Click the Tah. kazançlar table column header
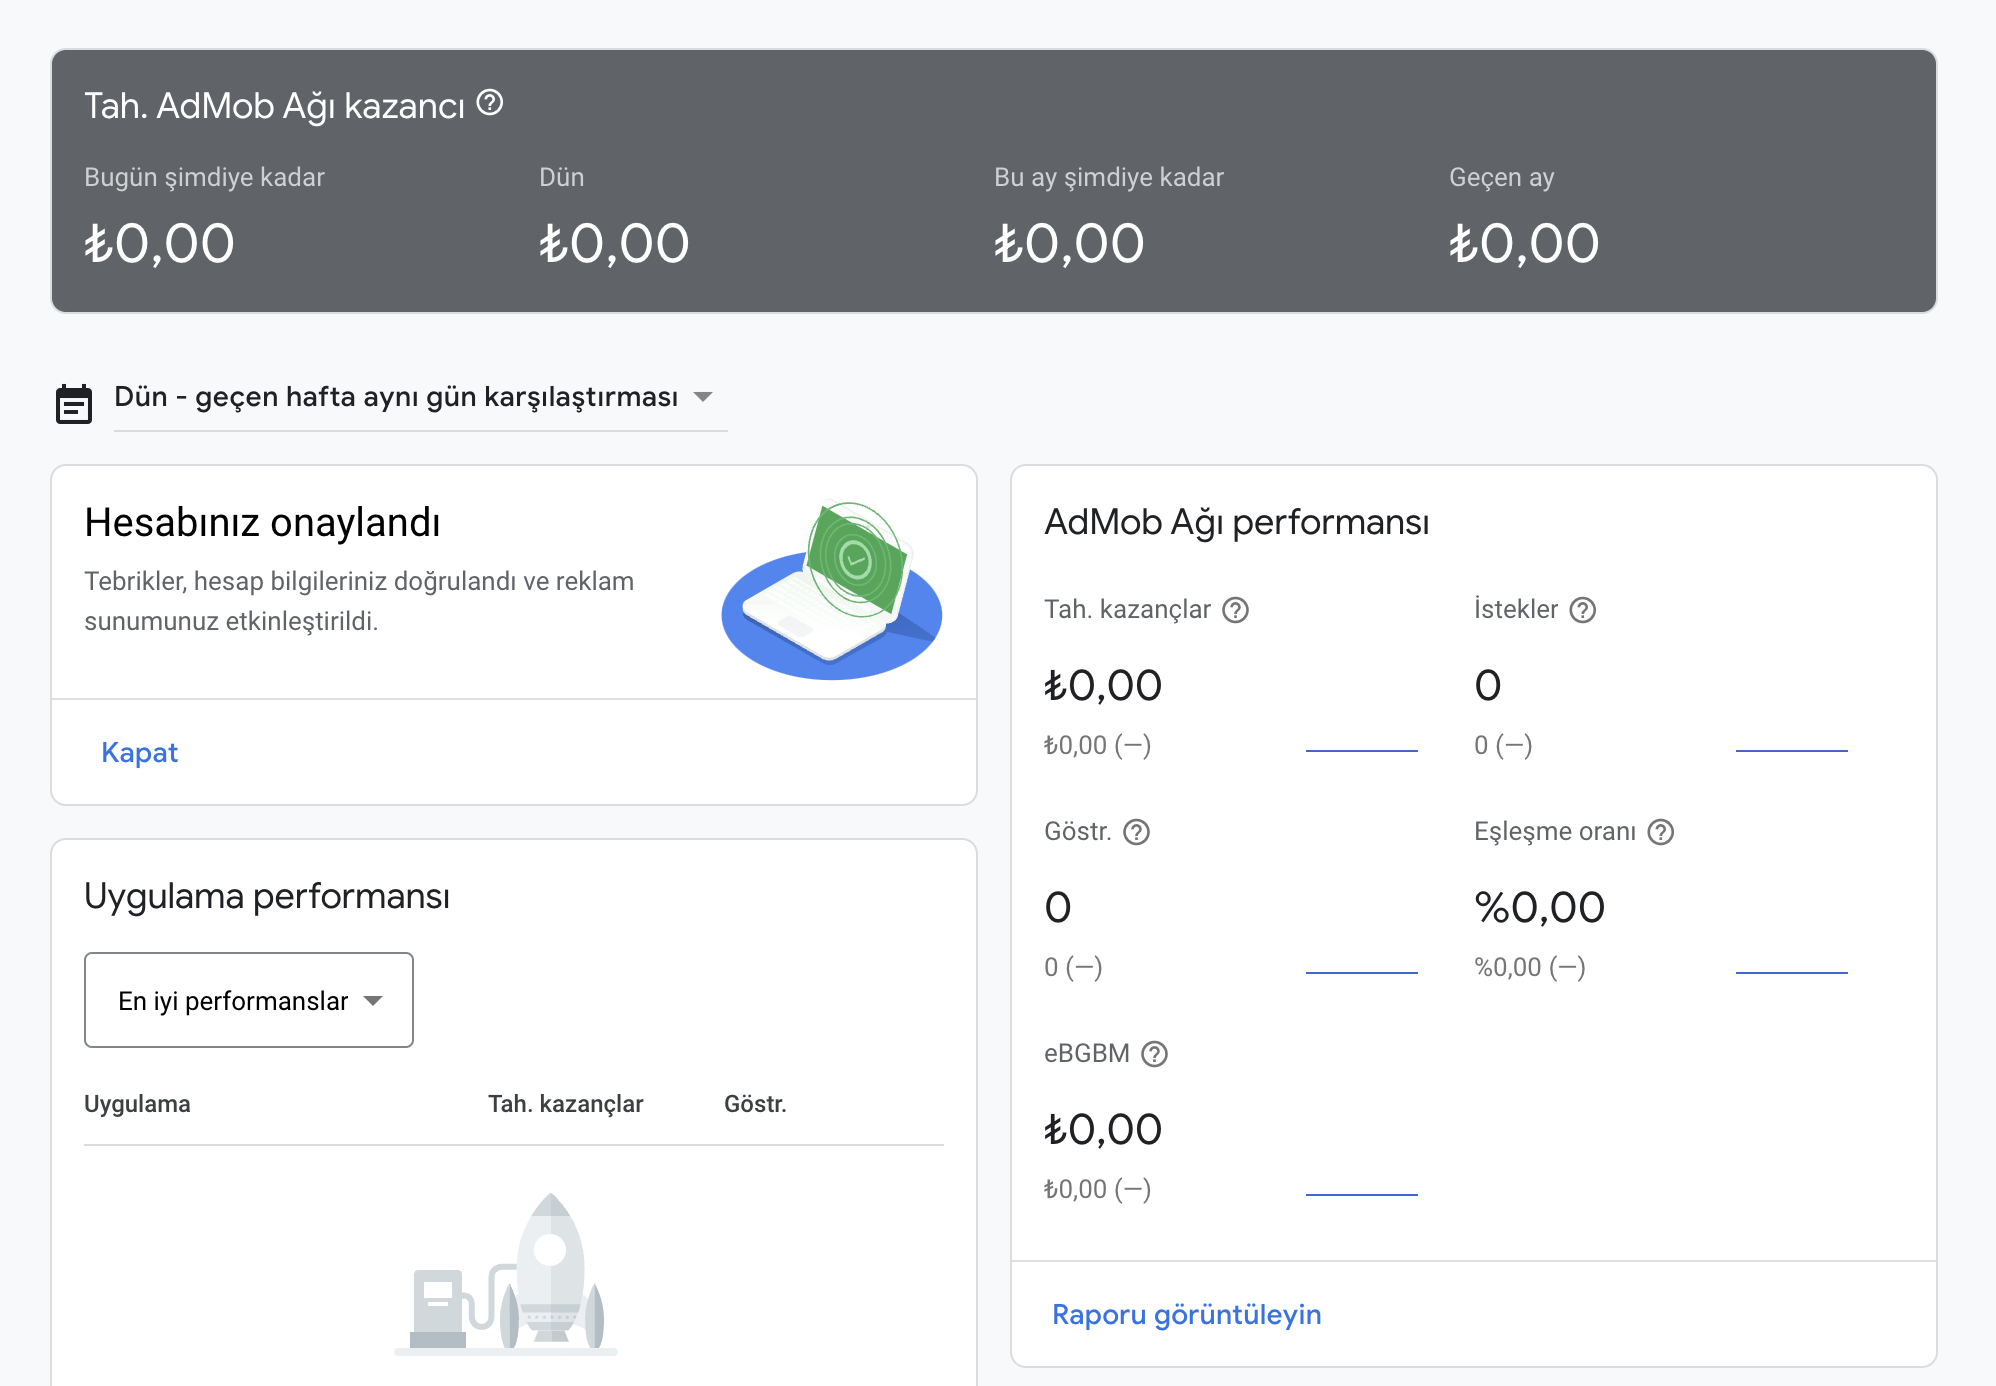Viewport: 1996px width, 1386px height. [566, 1104]
